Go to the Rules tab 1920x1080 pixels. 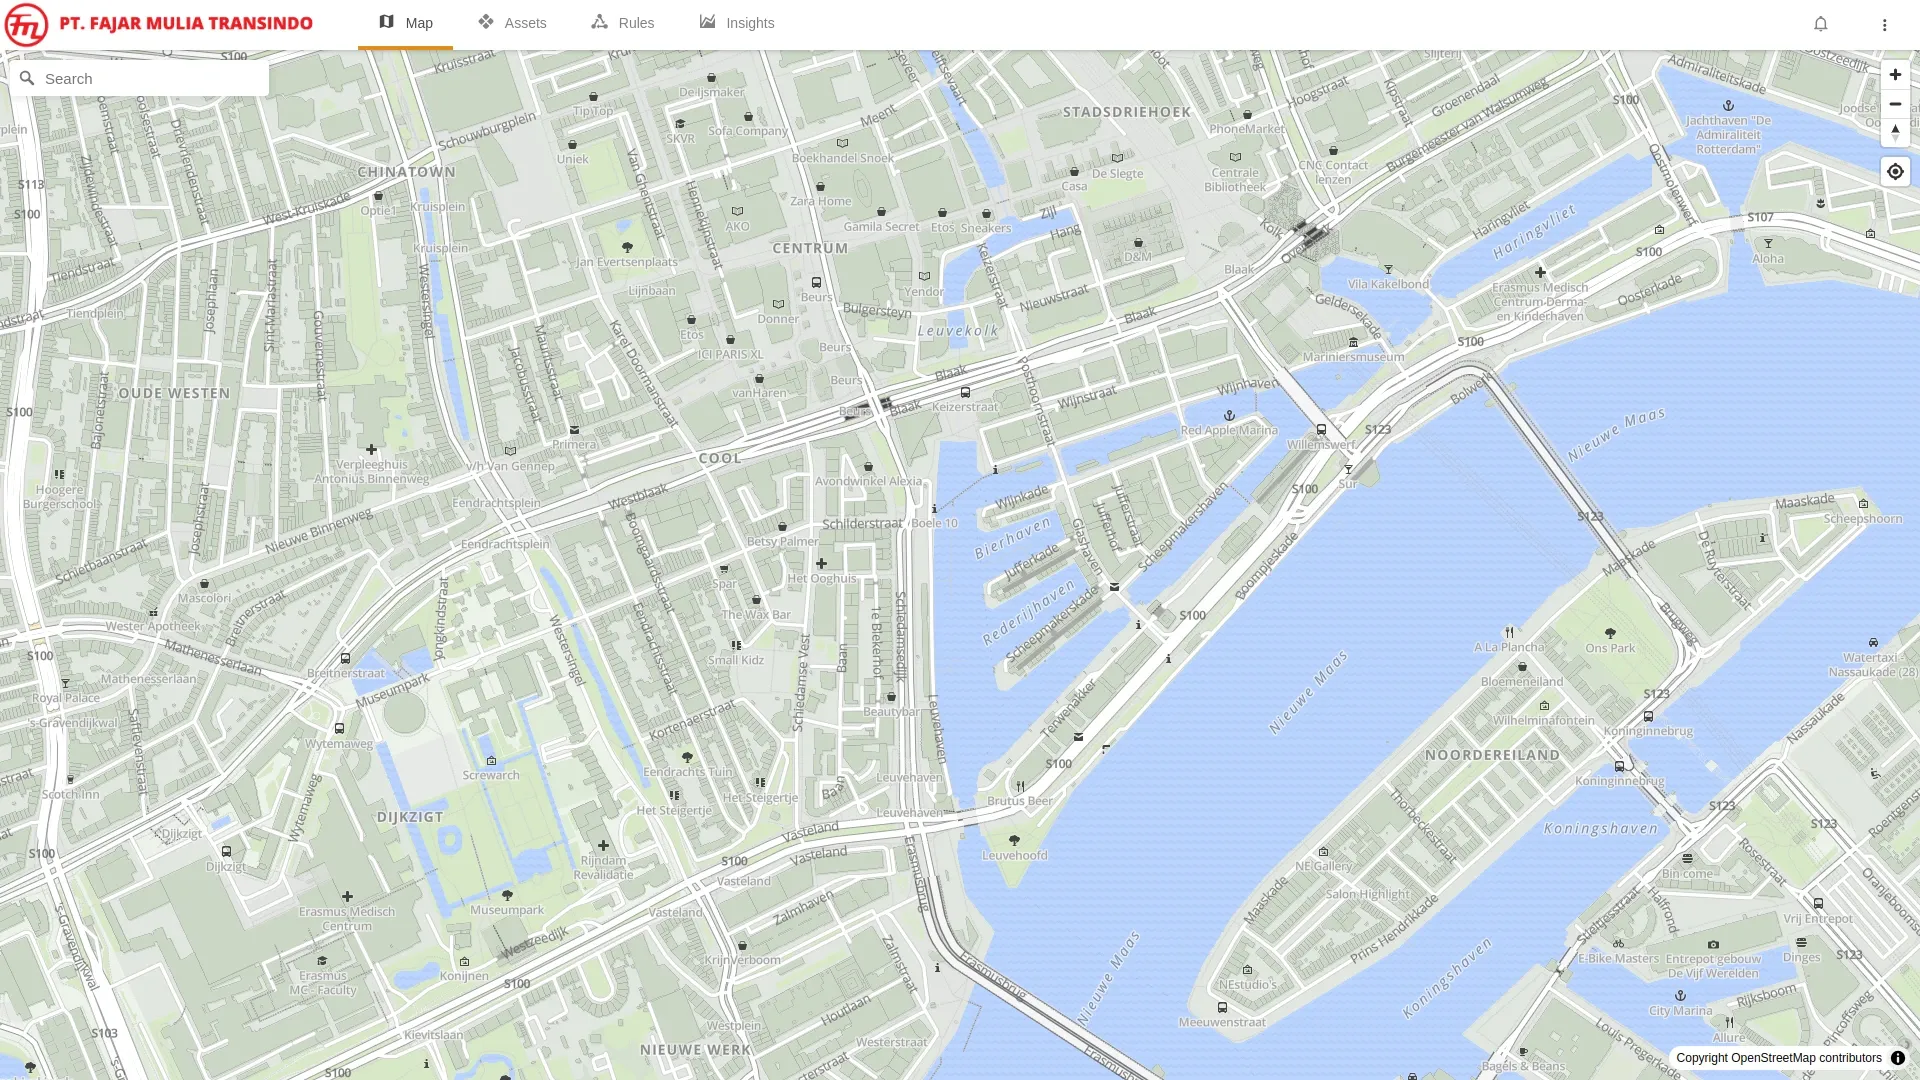point(622,23)
